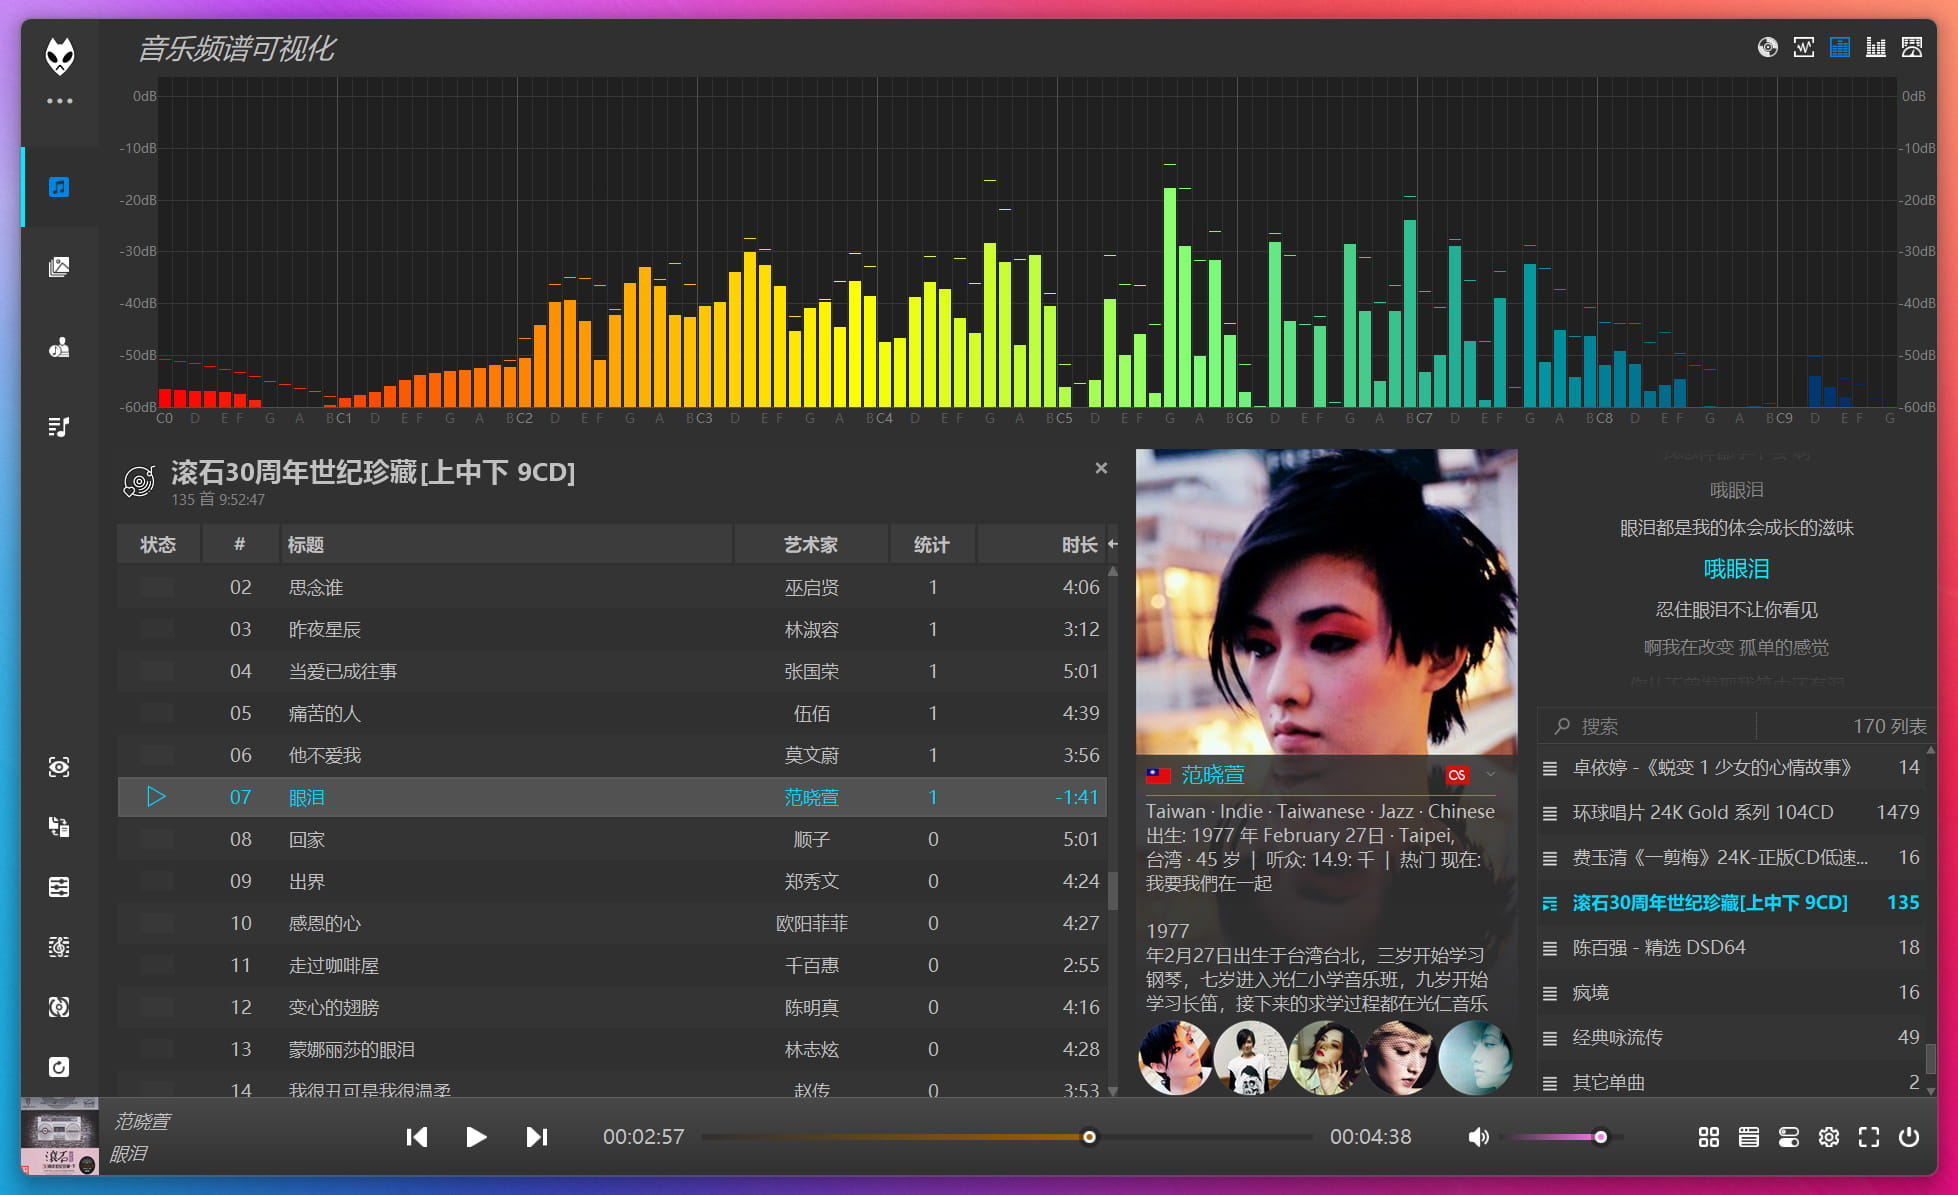Image resolution: width=1958 pixels, height=1195 pixels.
Task: Open the bar spectrum visualization
Action: click(1876, 47)
